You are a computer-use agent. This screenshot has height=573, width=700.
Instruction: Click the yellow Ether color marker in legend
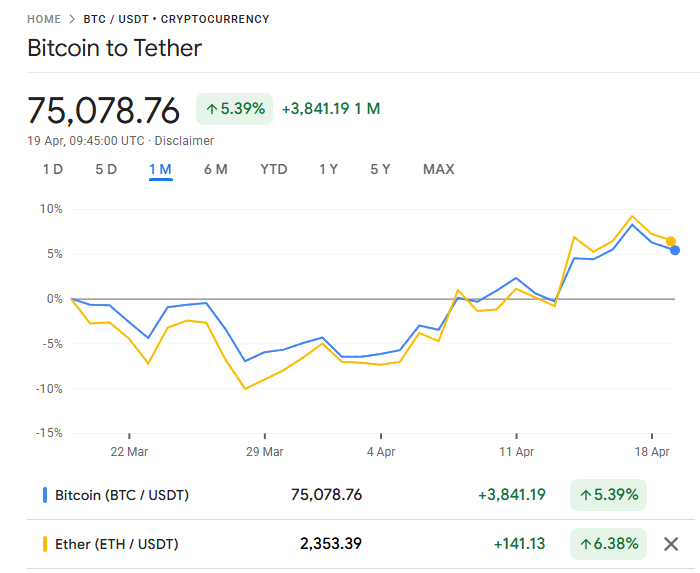coord(45,544)
